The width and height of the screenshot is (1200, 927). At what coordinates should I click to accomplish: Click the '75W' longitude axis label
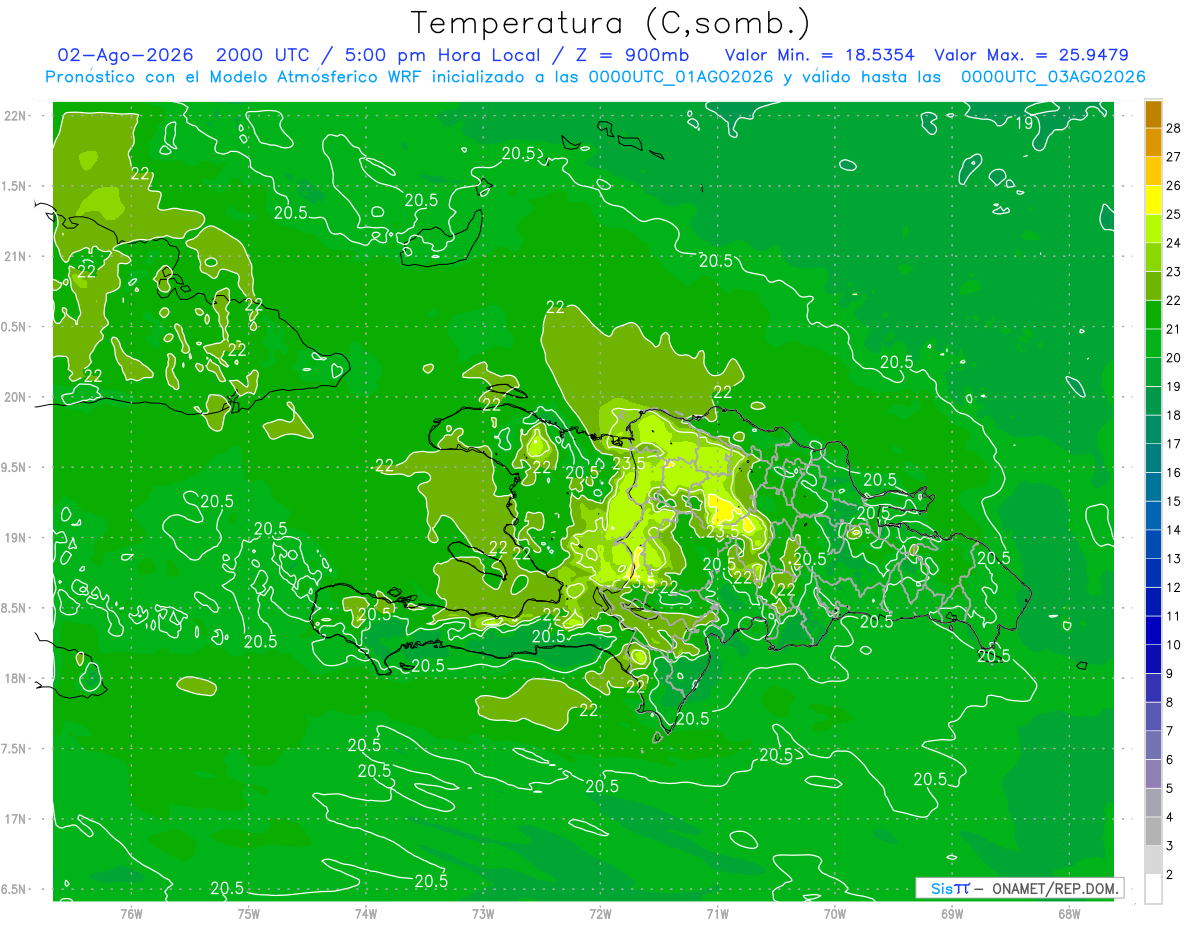click(x=249, y=913)
